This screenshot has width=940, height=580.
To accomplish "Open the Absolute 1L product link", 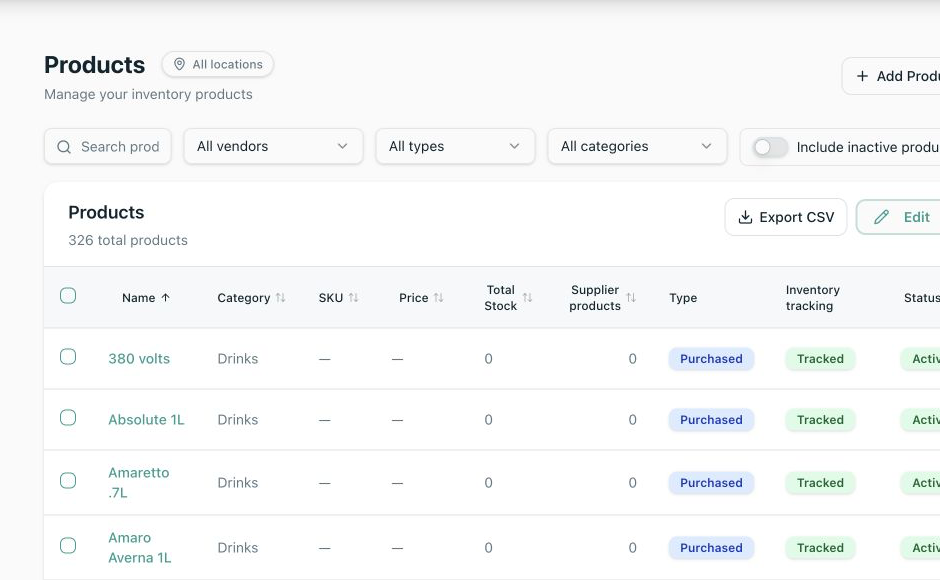I will pos(146,420).
